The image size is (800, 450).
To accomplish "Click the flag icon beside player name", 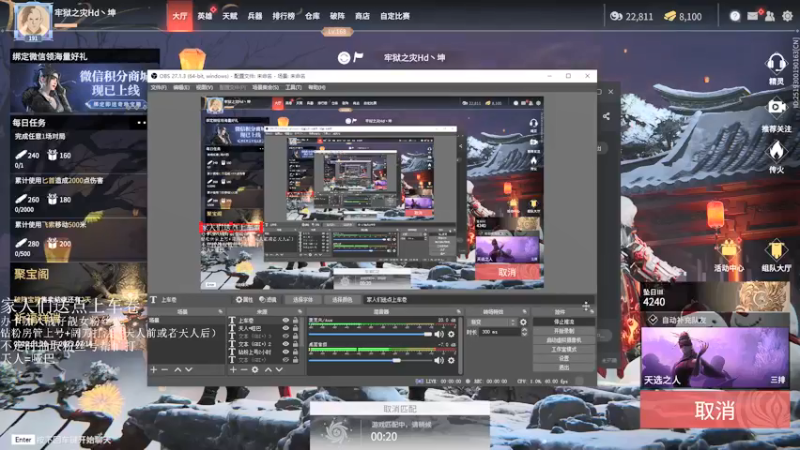I will [x=358, y=57].
